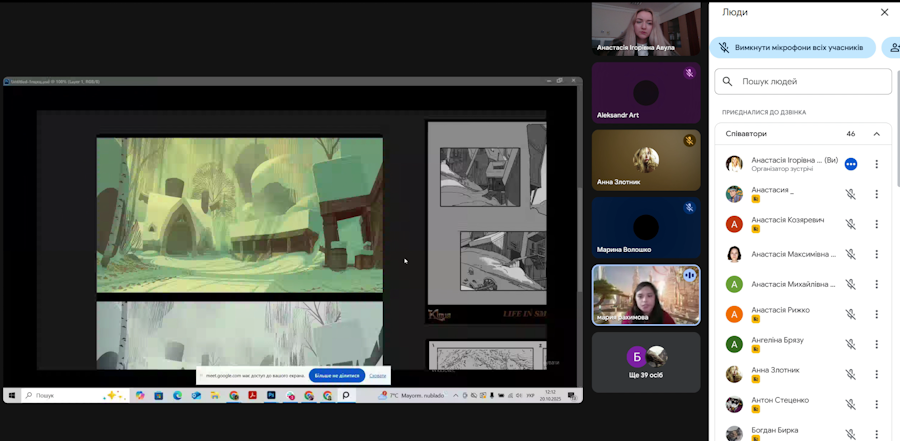Viewport: 900px width, 441px height.
Task: Click the Більше не ділитися button
Action: (x=336, y=376)
